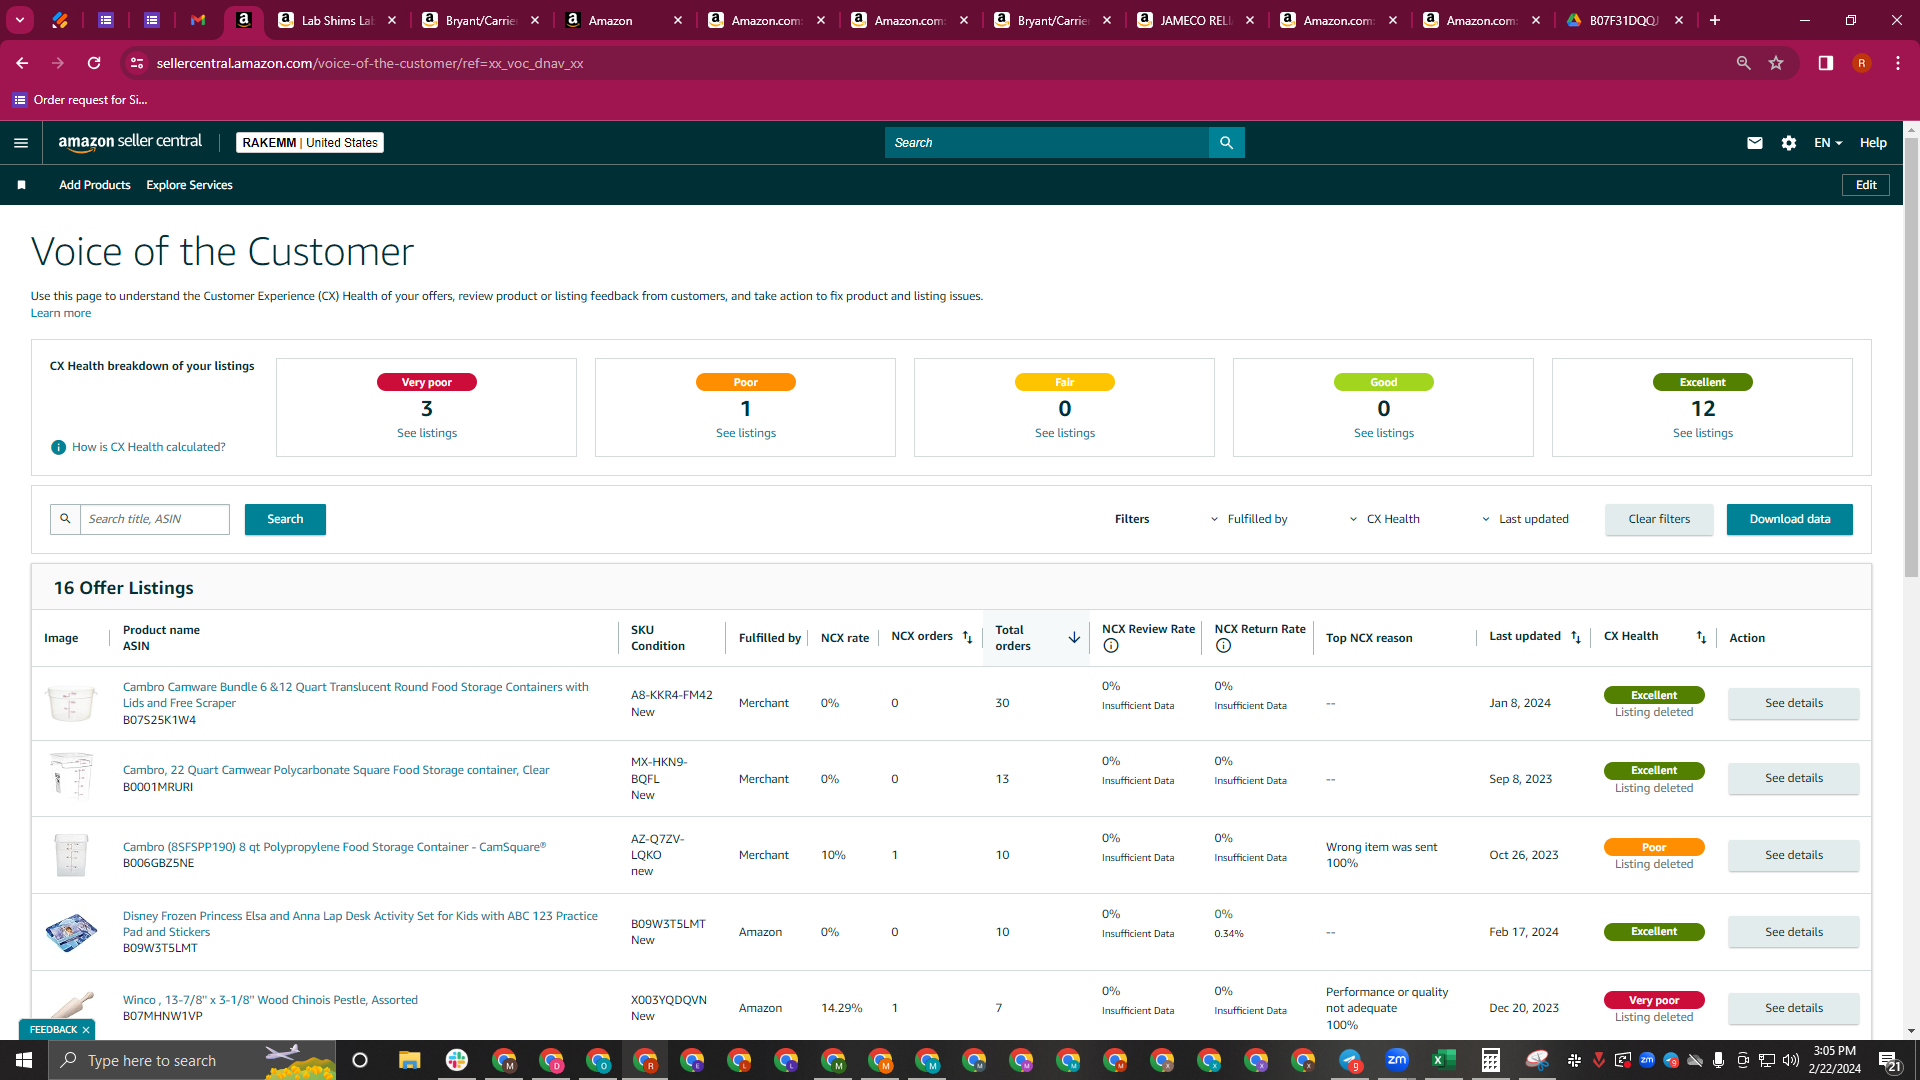1920x1080 pixels.
Task: See listings under Poor
Action: (x=746, y=433)
